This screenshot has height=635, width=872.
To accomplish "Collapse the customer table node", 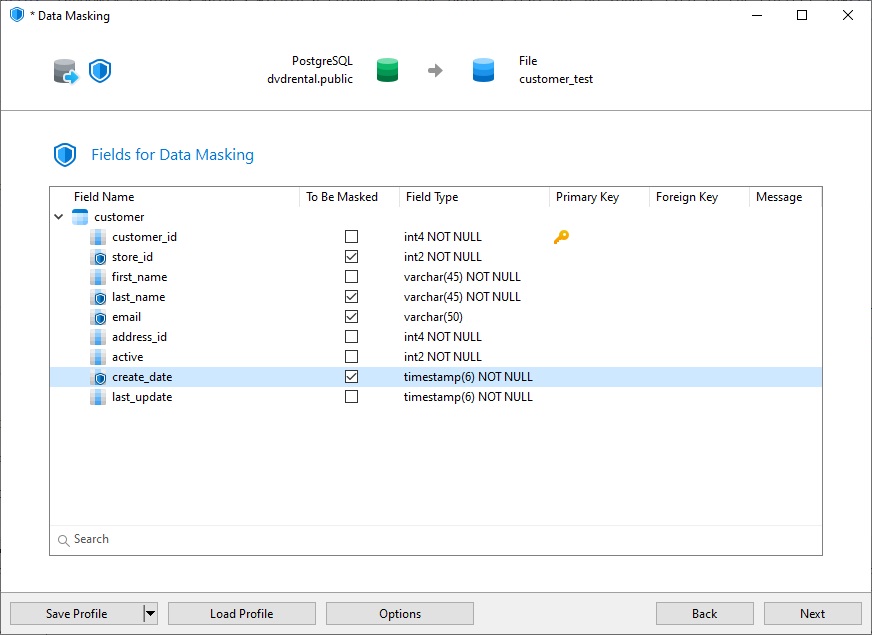I will point(59,217).
